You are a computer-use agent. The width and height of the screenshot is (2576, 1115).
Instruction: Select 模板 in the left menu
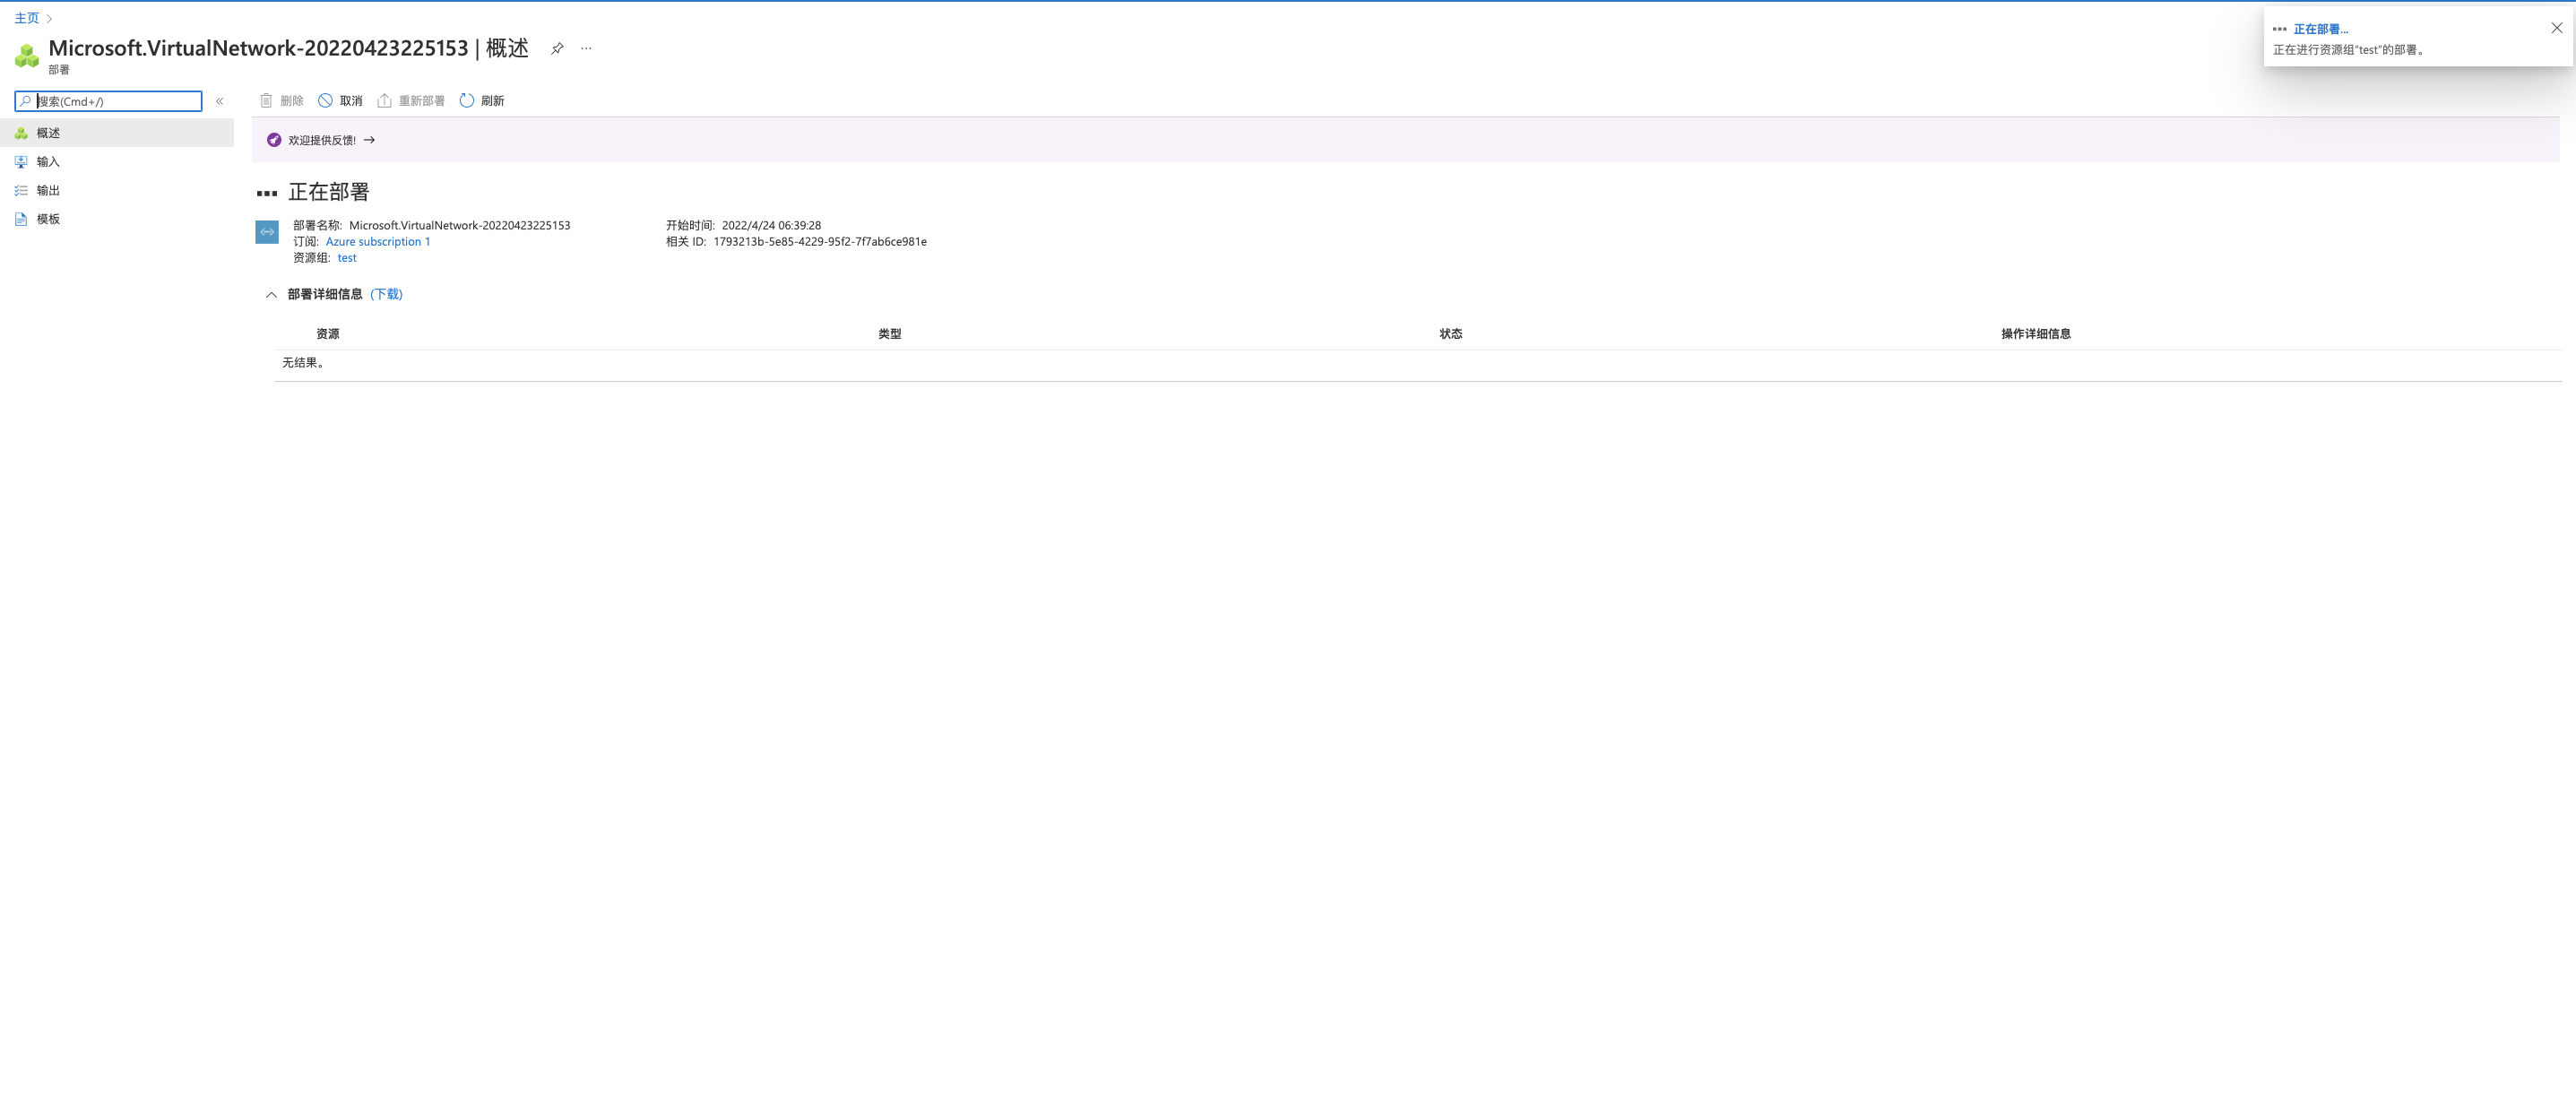(117, 219)
